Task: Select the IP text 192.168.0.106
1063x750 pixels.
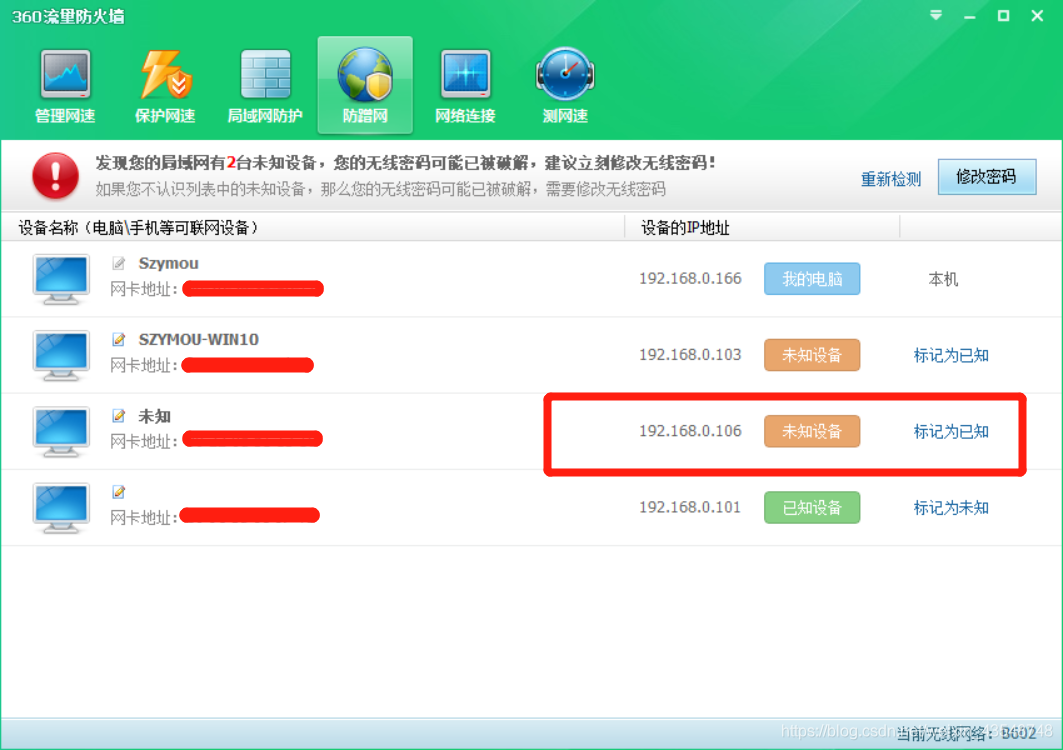Action: coord(690,431)
